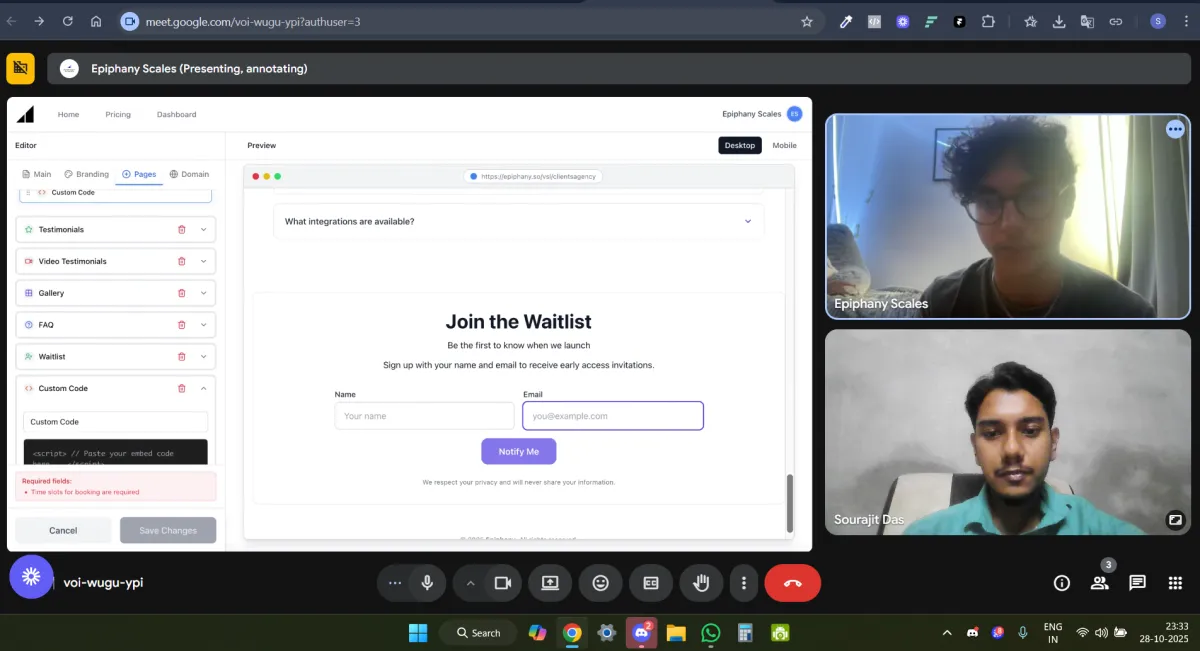The image size is (1200, 651).
Task: Open the Main editor tab
Action: (x=37, y=174)
